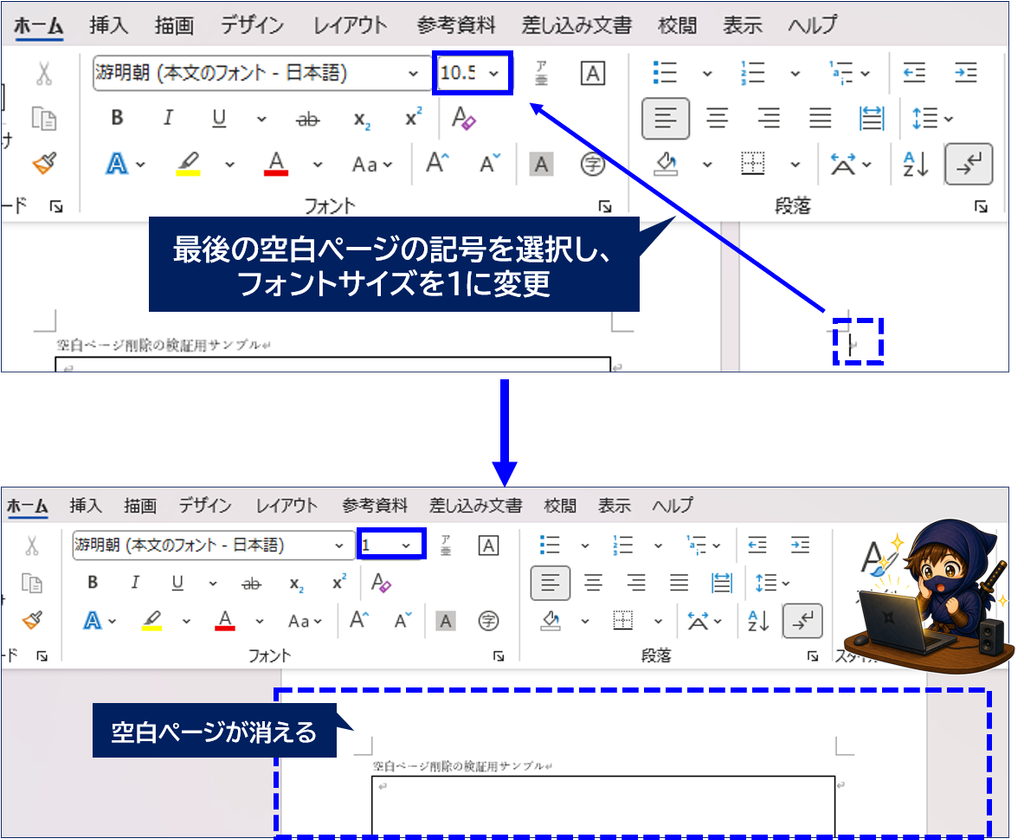Open デザイン tab in top ribbon
The height and width of the screenshot is (840, 1024).
[252, 25]
